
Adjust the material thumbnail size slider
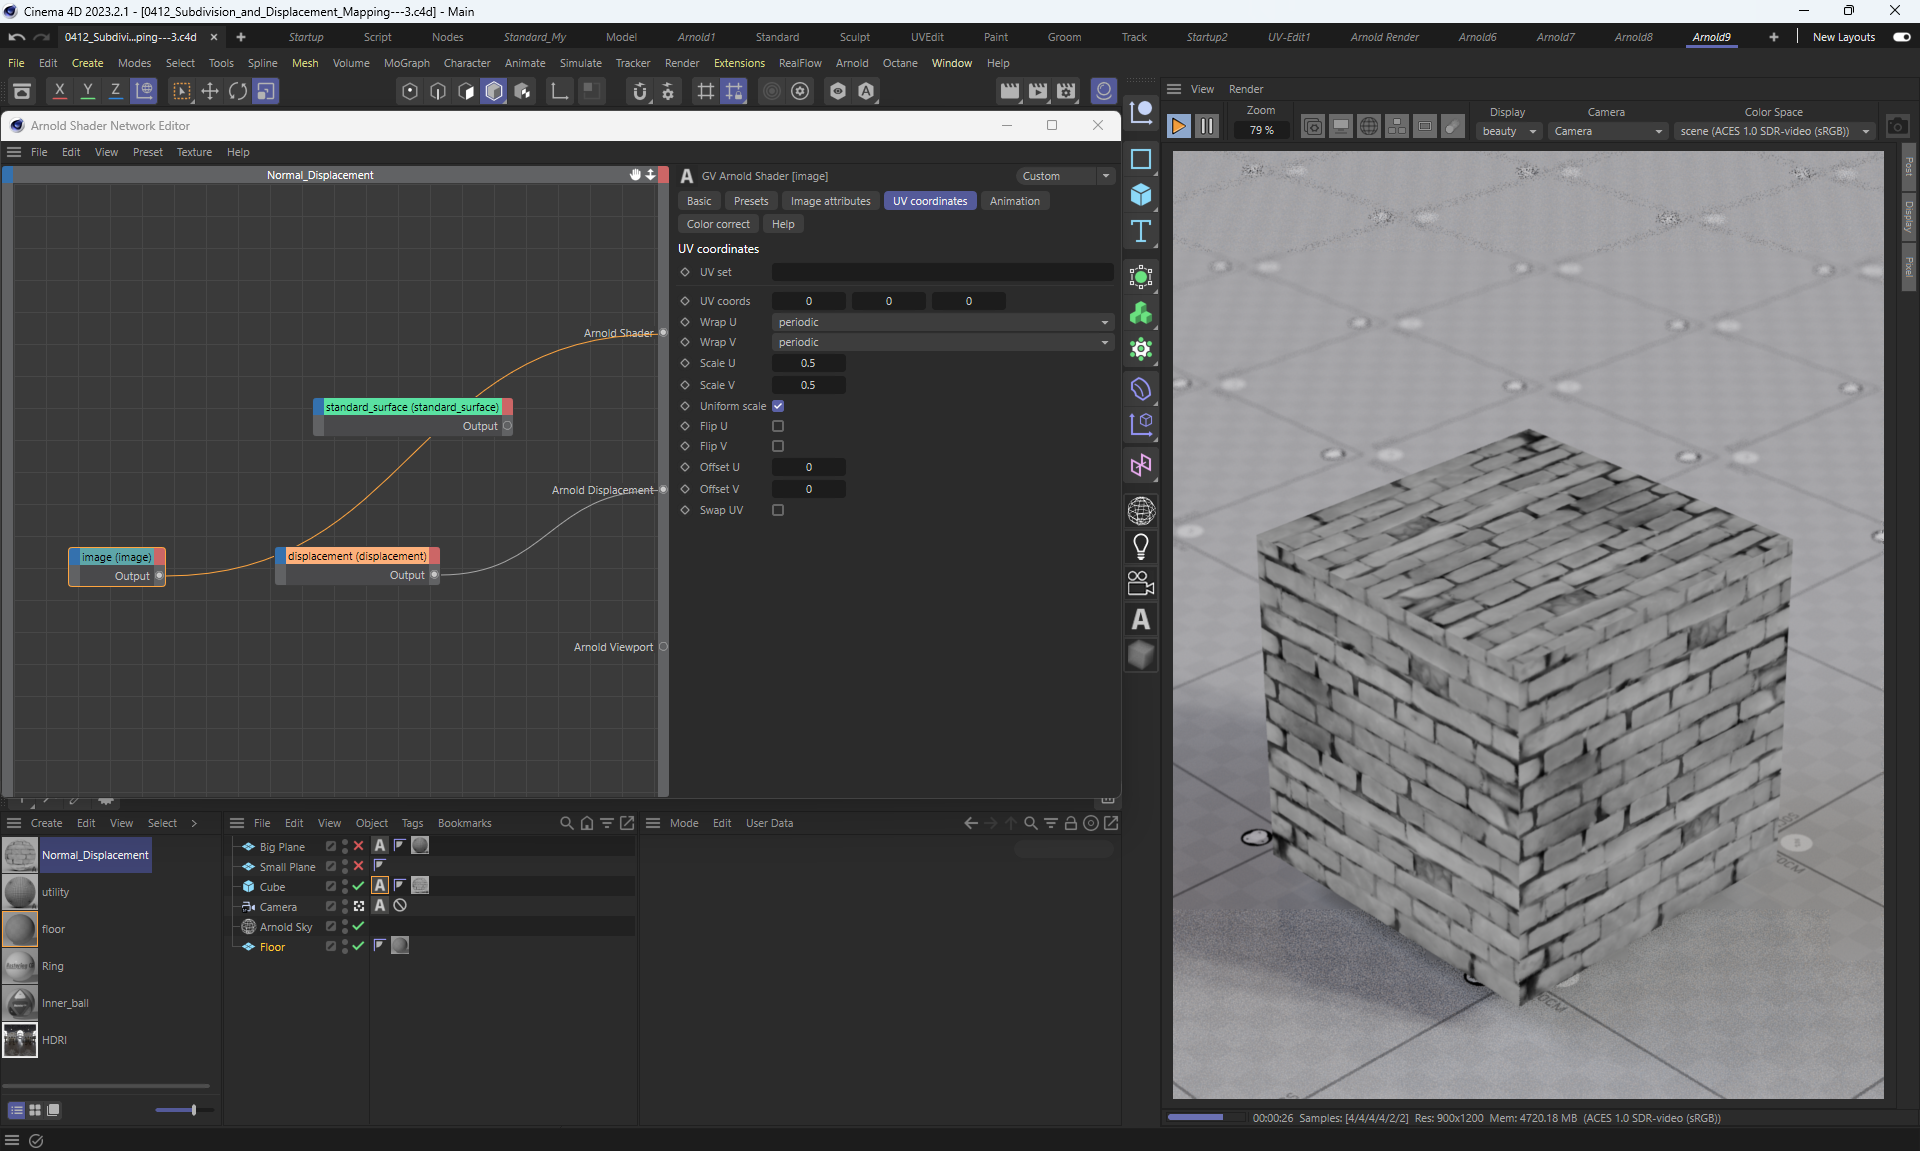pyautogui.click(x=193, y=1110)
